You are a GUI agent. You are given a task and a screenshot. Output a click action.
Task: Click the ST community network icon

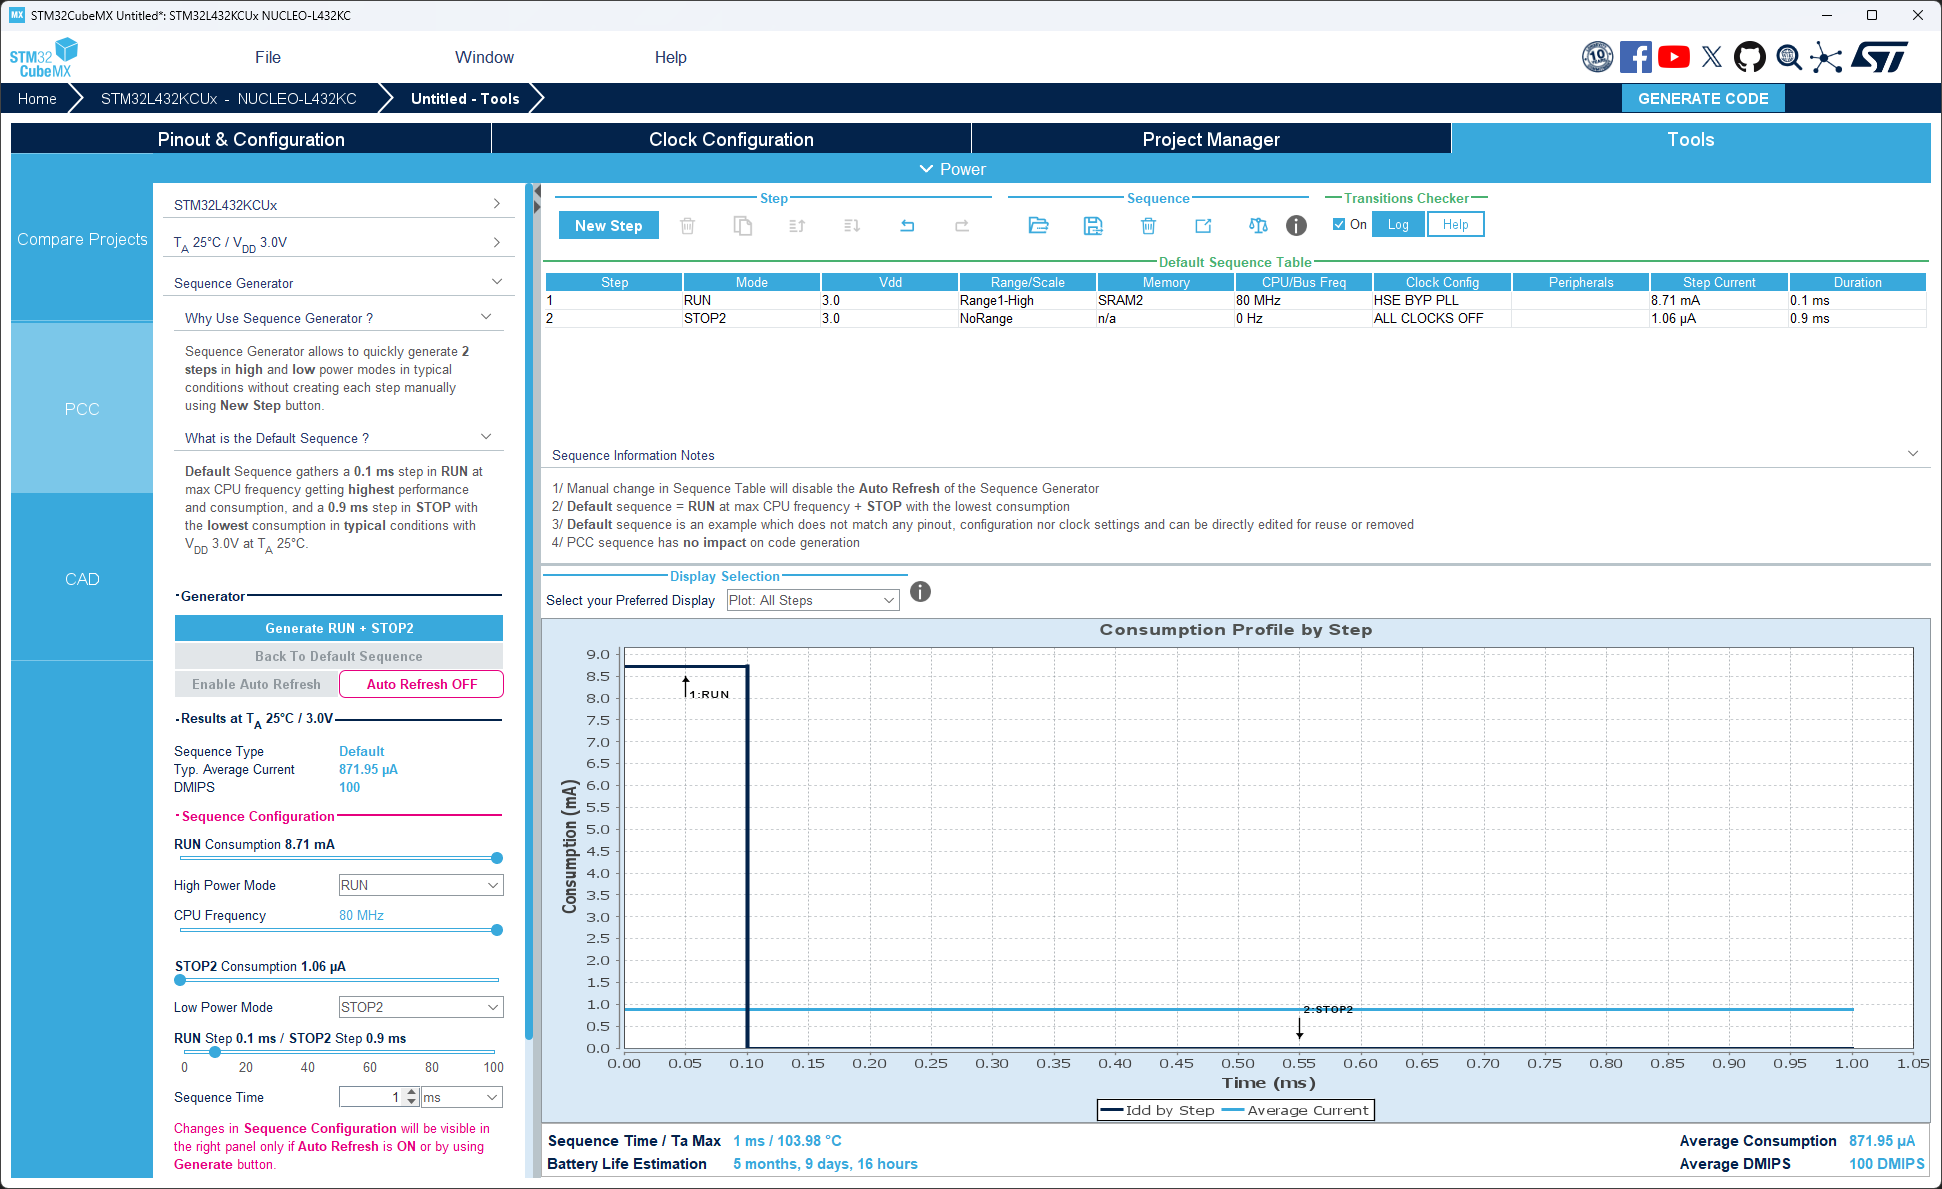1826,57
